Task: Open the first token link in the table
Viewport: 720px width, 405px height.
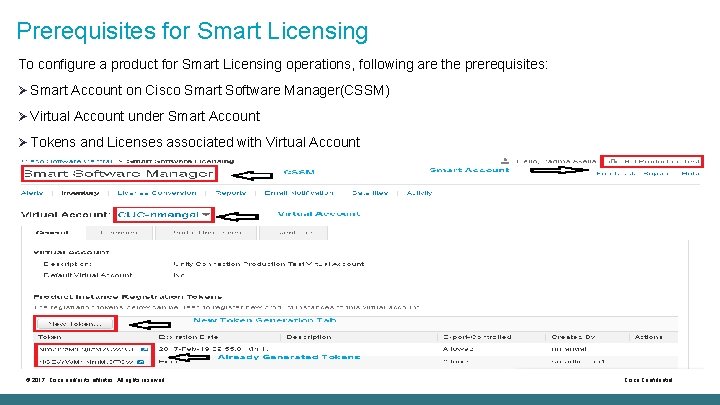Action: 88,349
